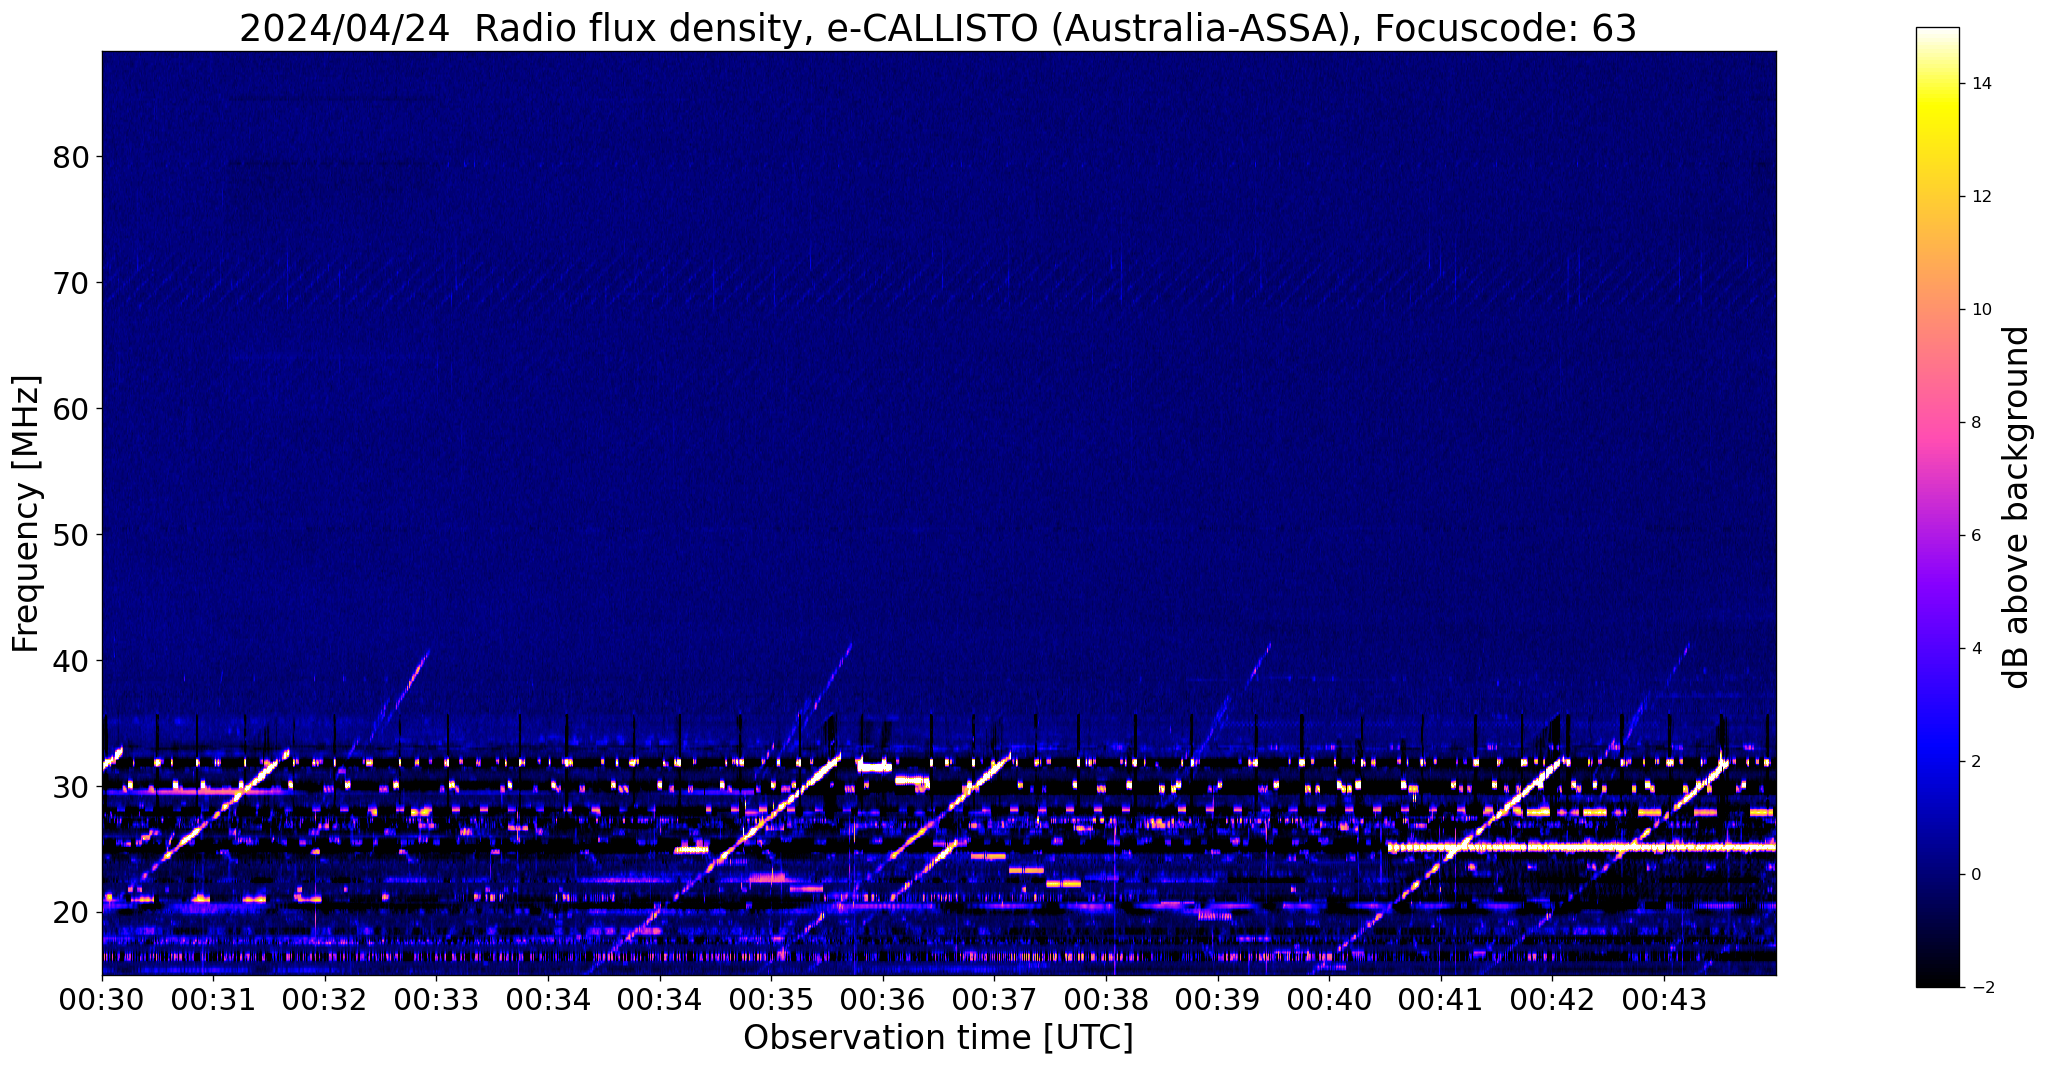Select the 00:38 time tick label
The height and width of the screenshot is (1067, 2047).
point(1106,1001)
